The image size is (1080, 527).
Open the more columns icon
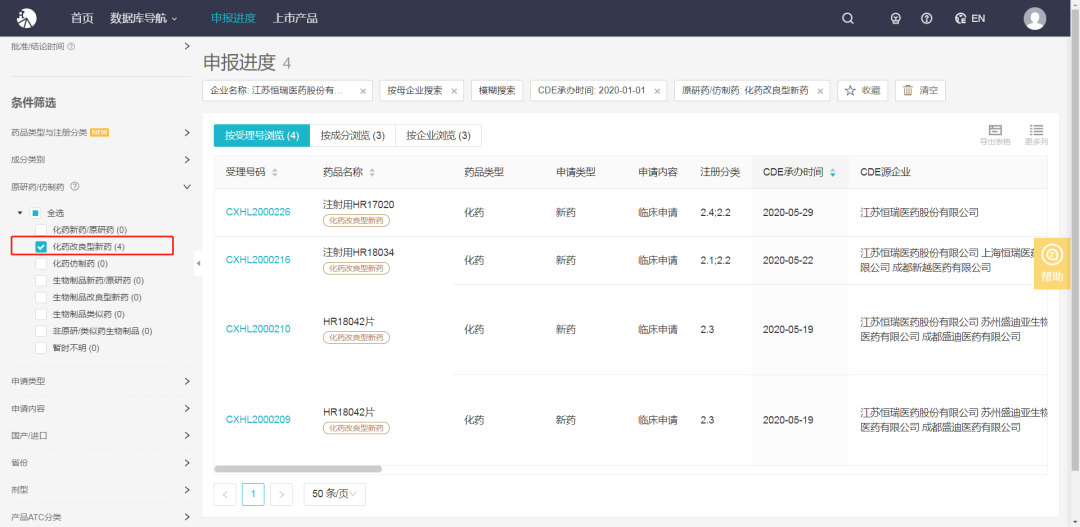pos(1036,134)
